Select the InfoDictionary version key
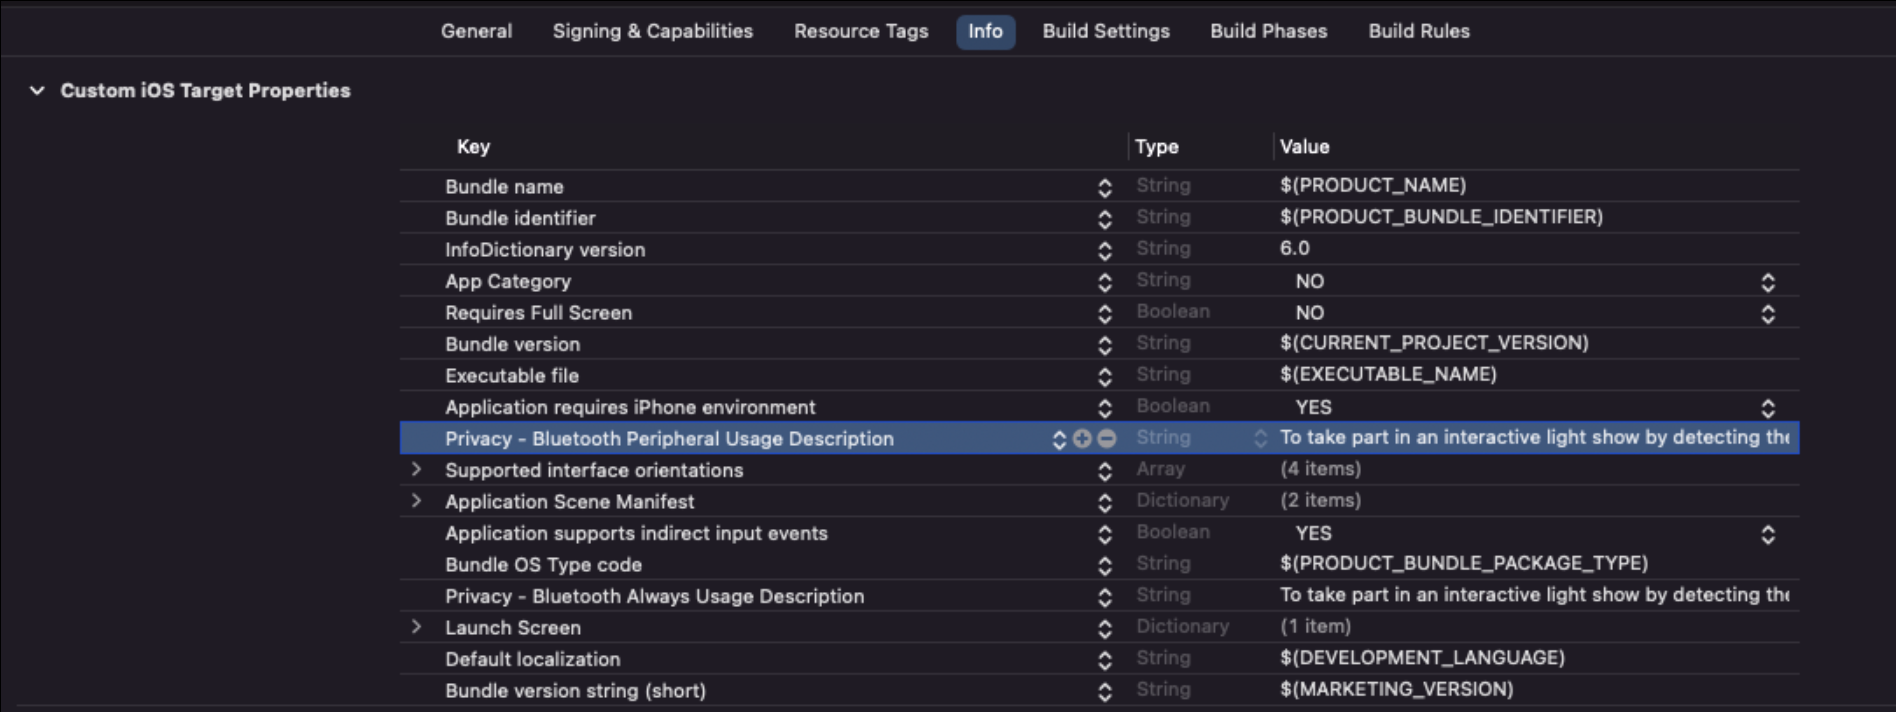The width and height of the screenshot is (1896, 712). (x=545, y=250)
